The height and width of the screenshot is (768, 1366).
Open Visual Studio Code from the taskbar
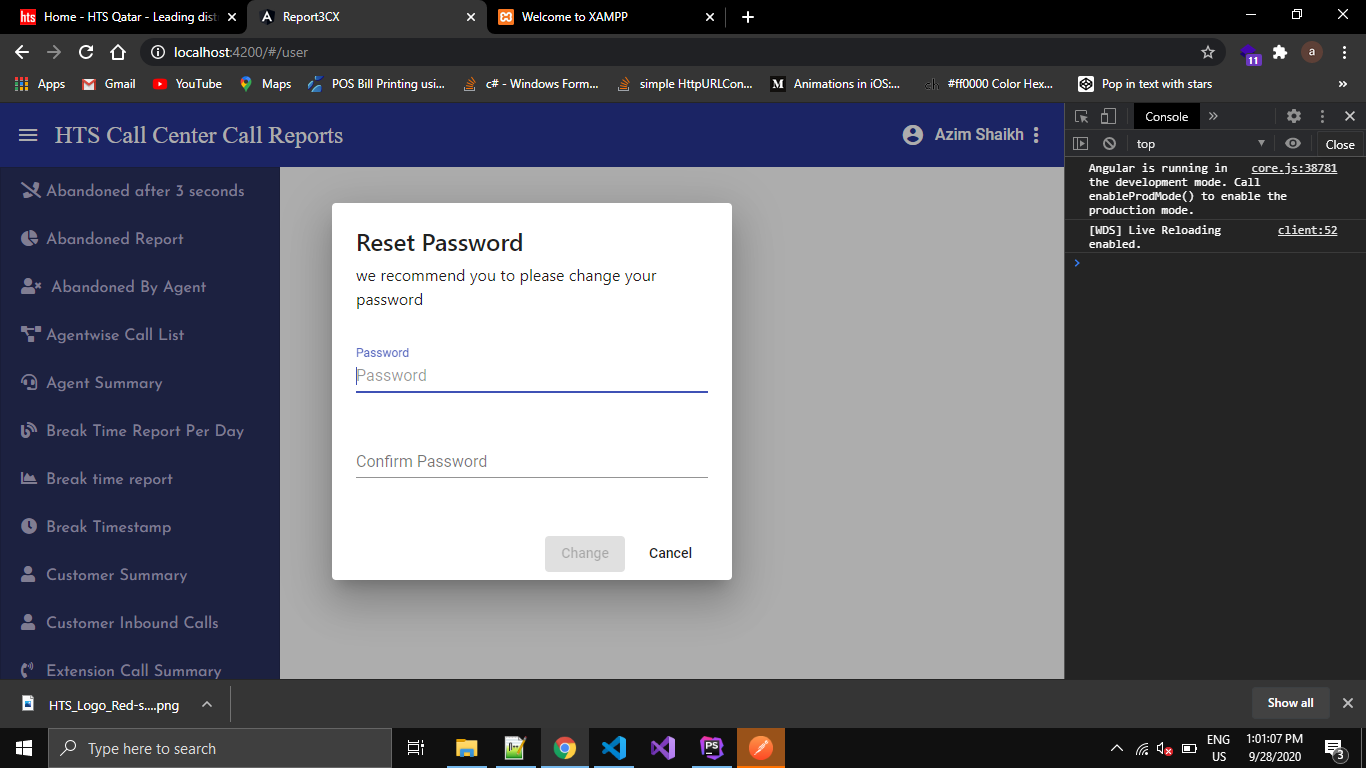[614, 748]
